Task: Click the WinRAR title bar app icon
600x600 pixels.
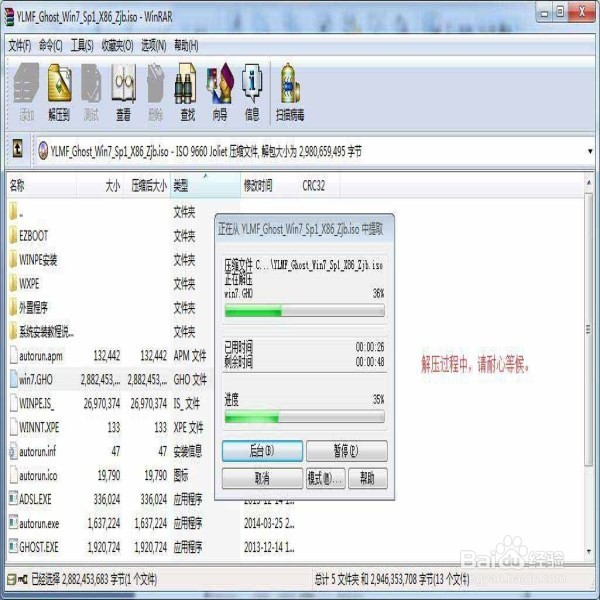Action: [9, 16]
